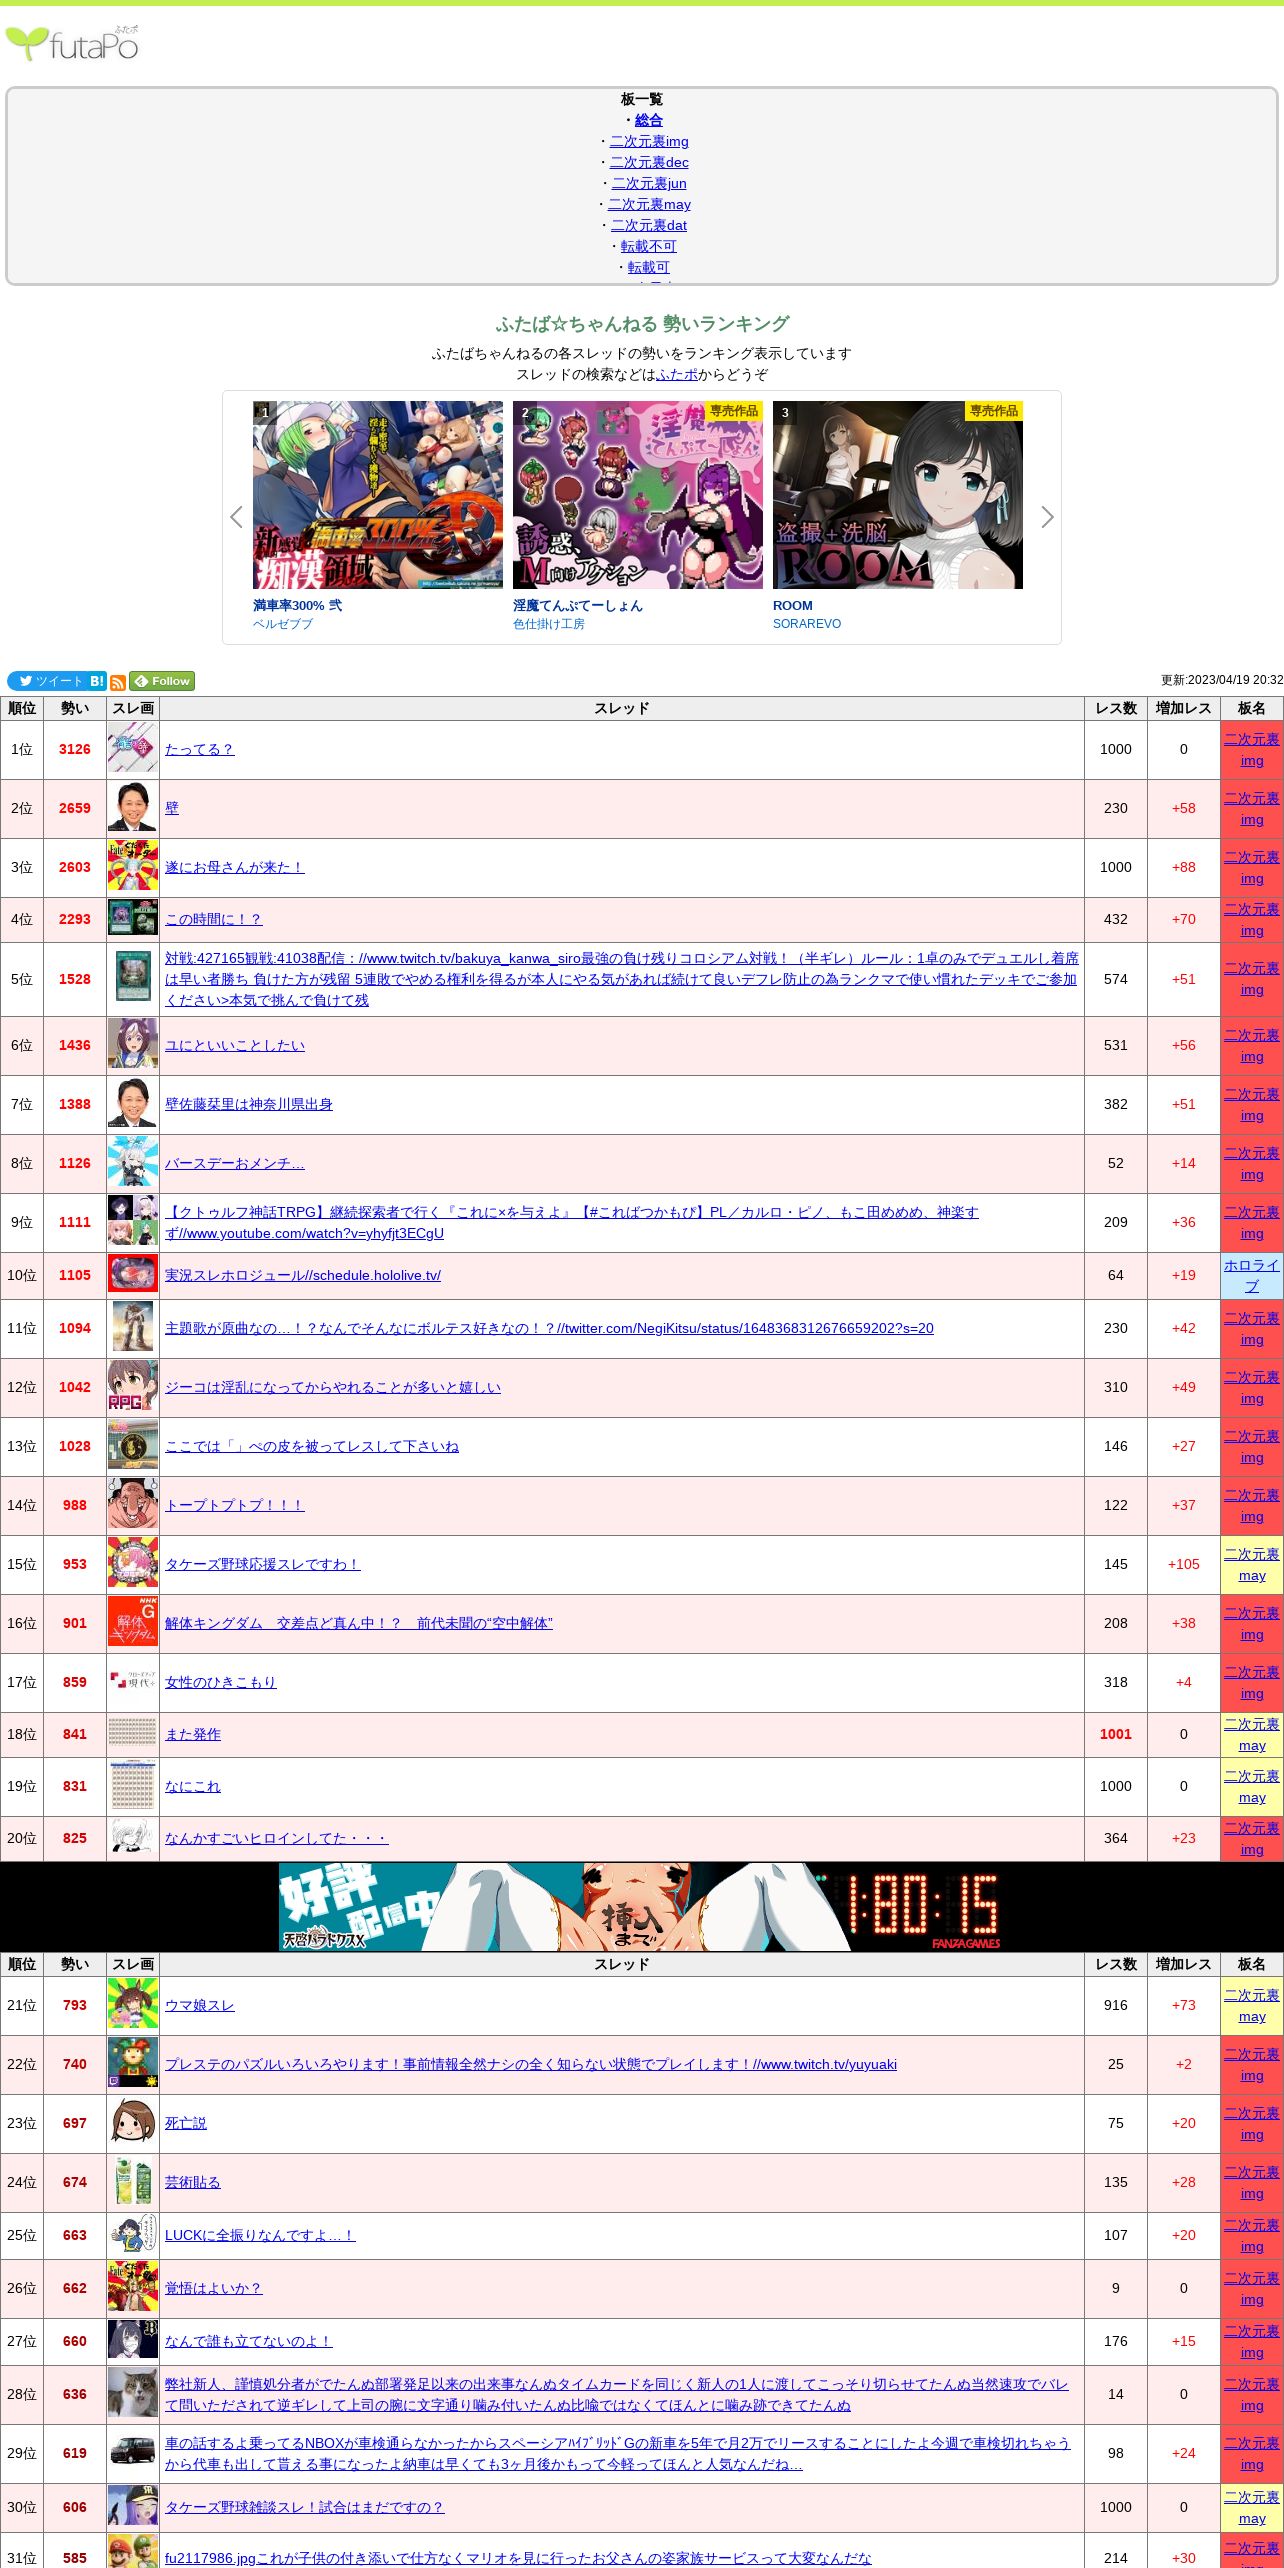This screenshot has width=1284, height=2568.
Task: Open thread 実況スレホロジュール
Action: click(x=303, y=1275)
